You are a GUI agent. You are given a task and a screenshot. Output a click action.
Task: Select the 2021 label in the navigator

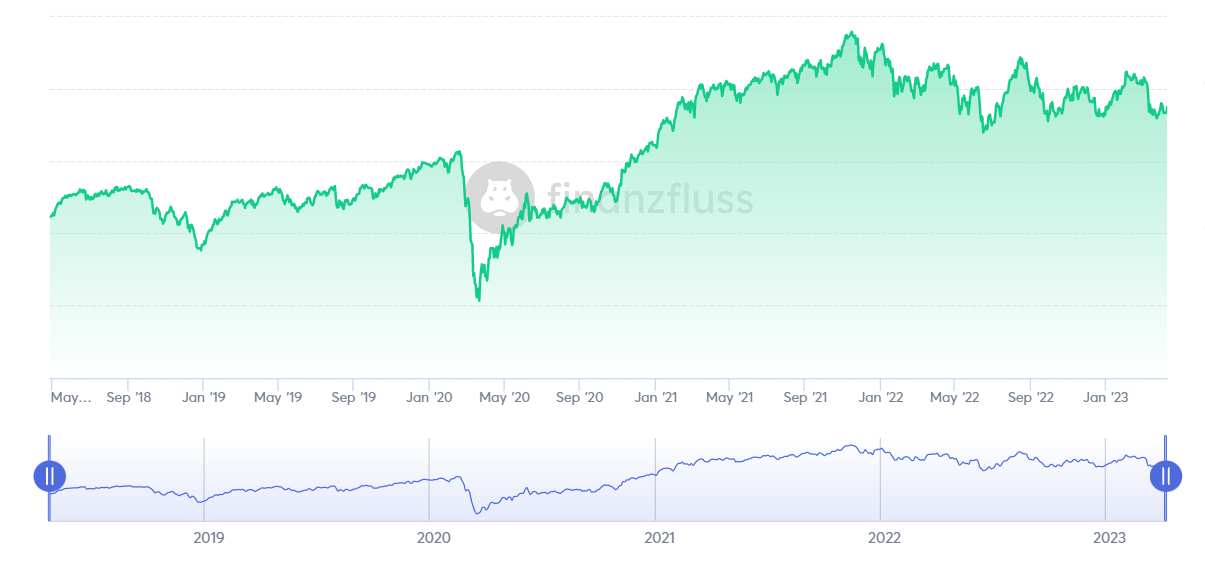pos(659,538)
